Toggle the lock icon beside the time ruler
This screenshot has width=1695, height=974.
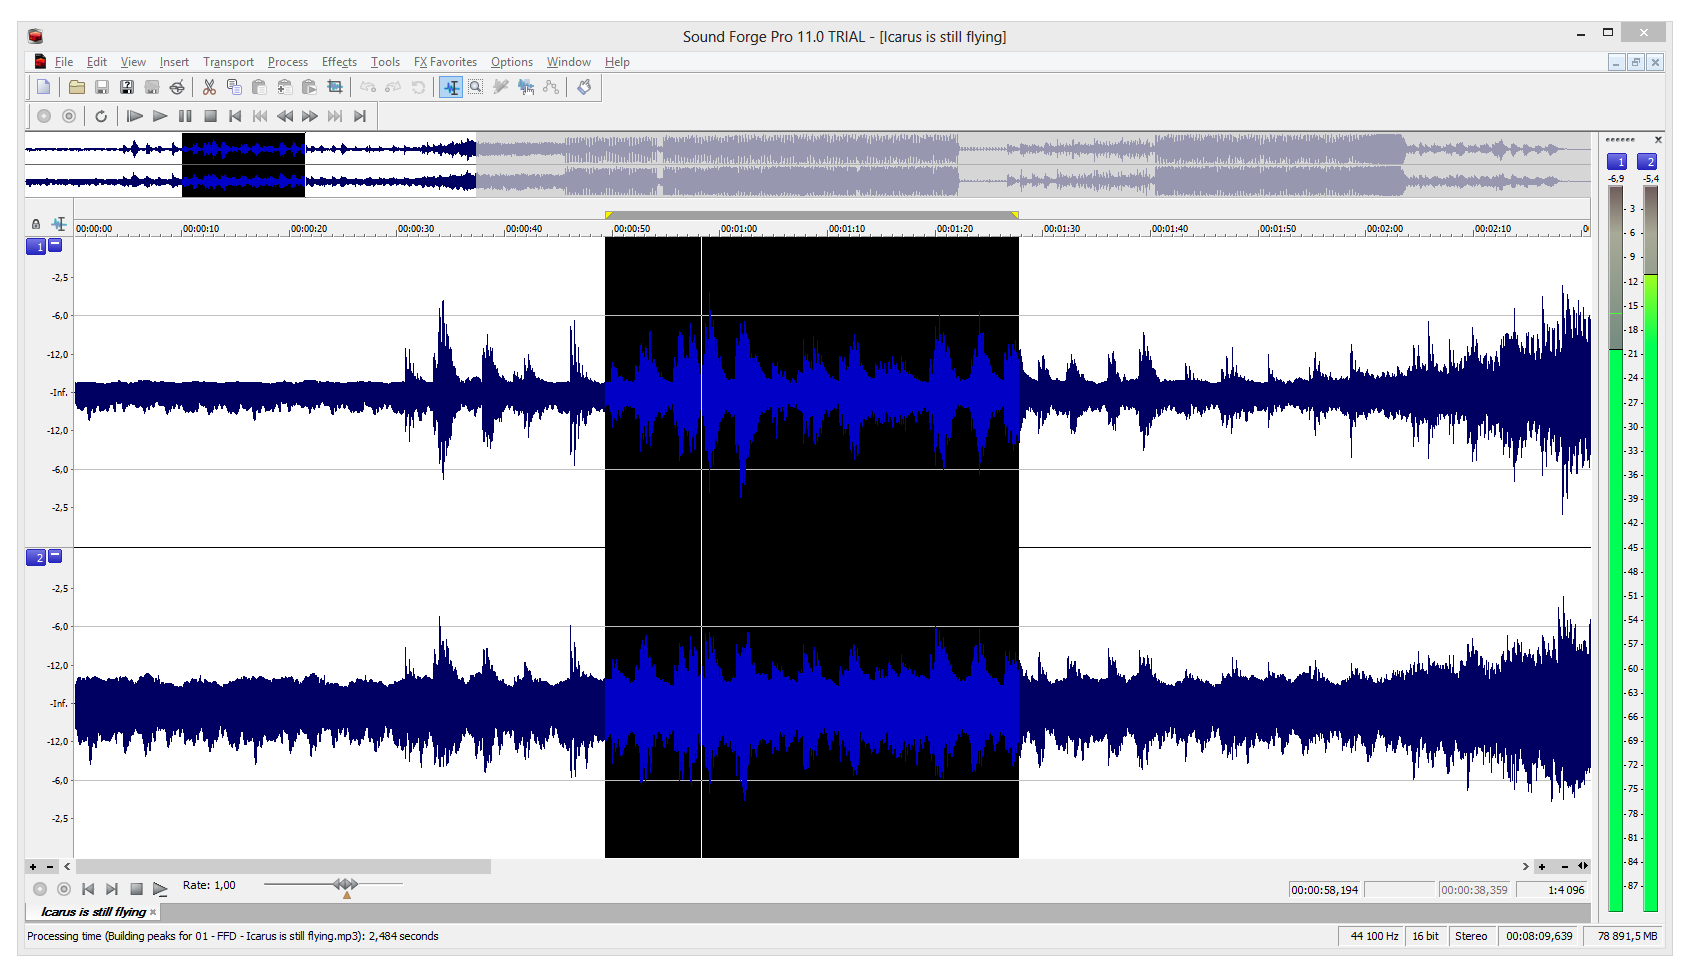(36, 225)
